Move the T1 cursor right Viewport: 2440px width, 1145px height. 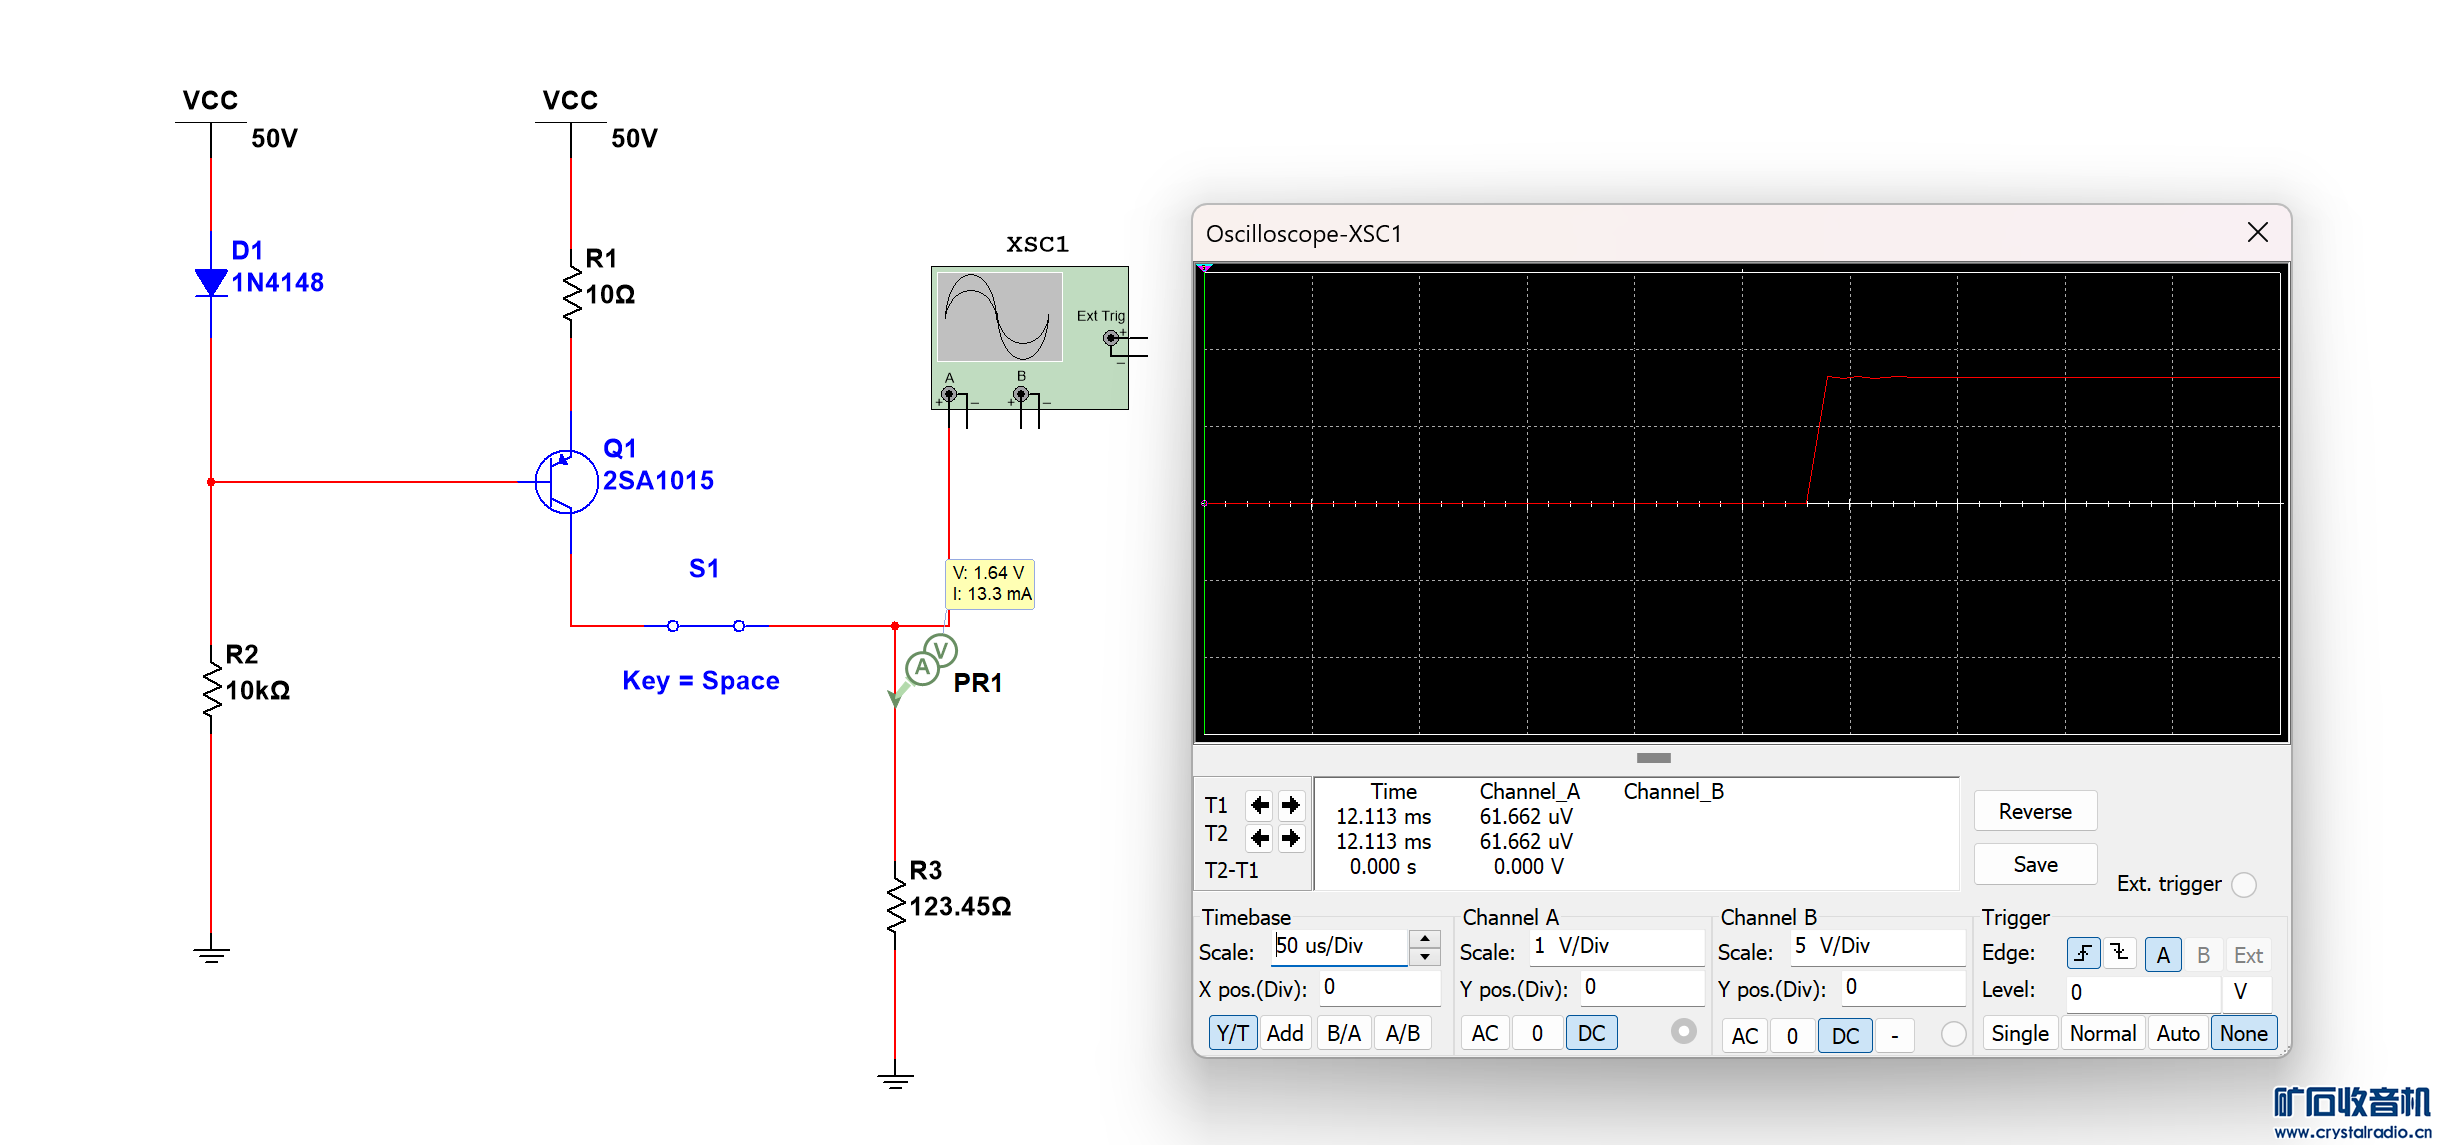(x=1291, y=805)
